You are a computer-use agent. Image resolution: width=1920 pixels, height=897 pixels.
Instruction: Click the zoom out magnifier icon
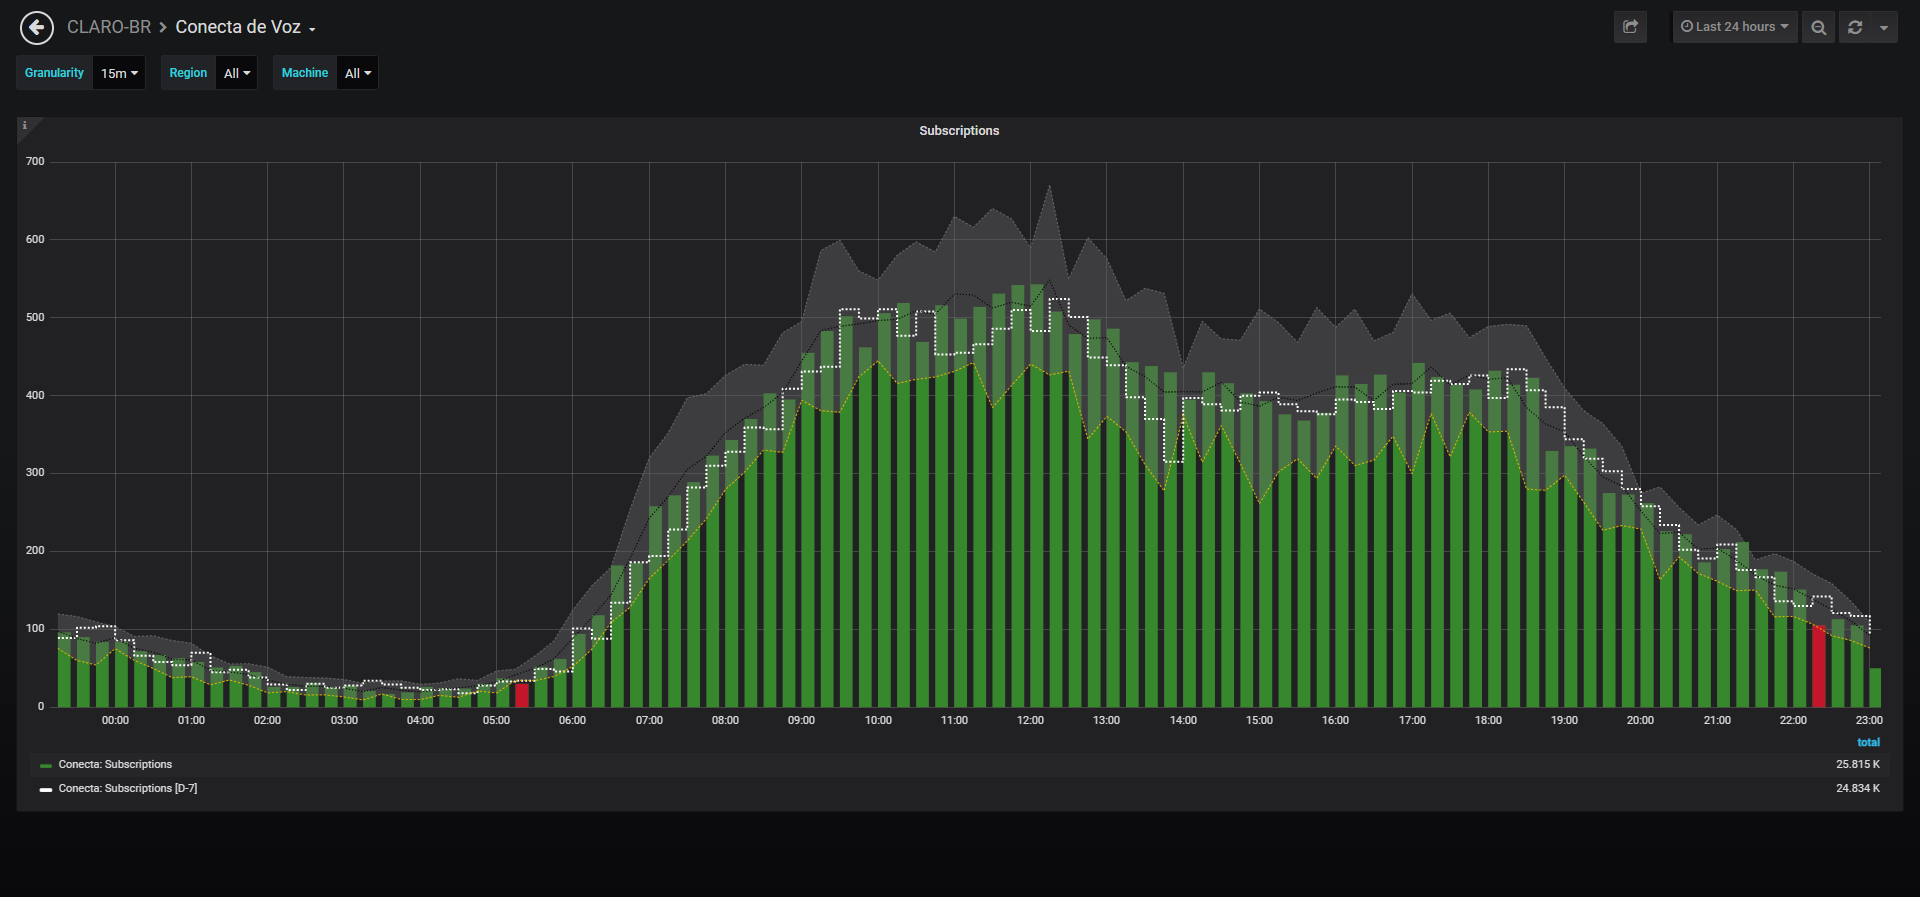tap(1819, 27)
